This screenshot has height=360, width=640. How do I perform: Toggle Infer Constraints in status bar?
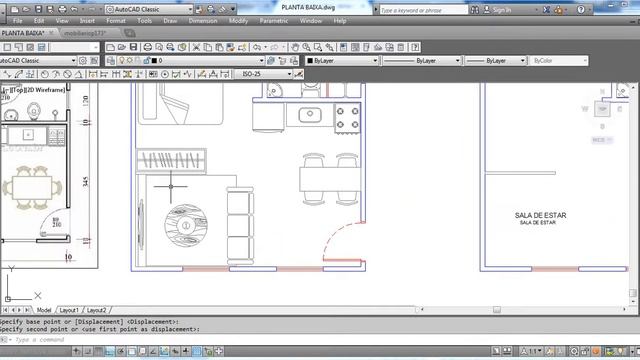[77, 351]
